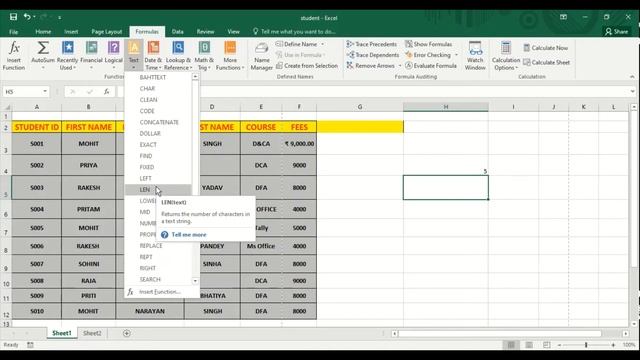The image size is (640, 360).
Task: Click the Insert Function fx ribbon icon
Action: pos(14,48)
